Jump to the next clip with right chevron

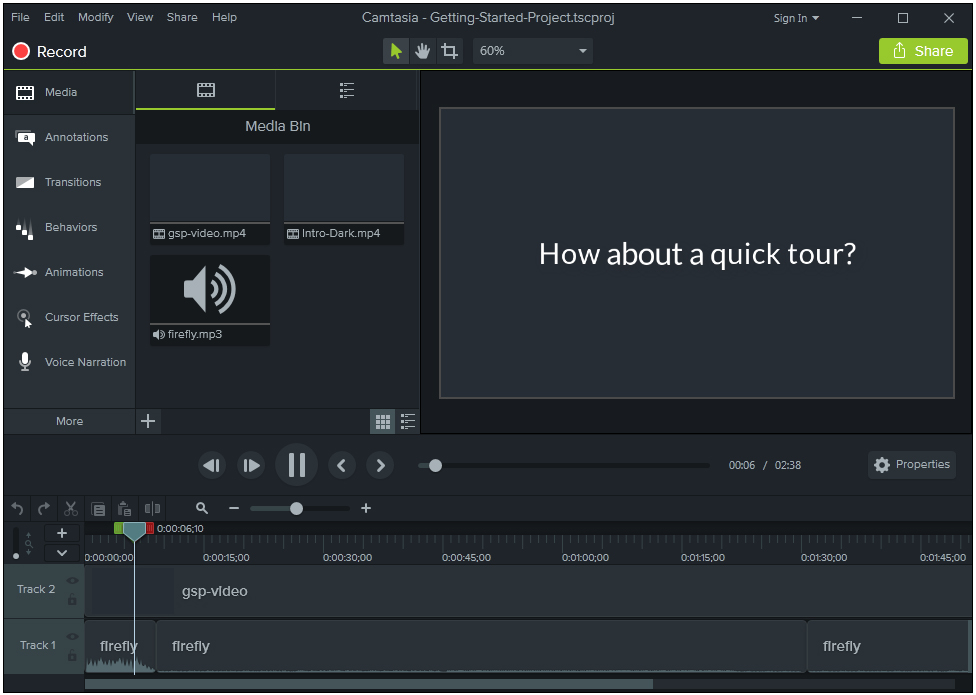point(380,465)
